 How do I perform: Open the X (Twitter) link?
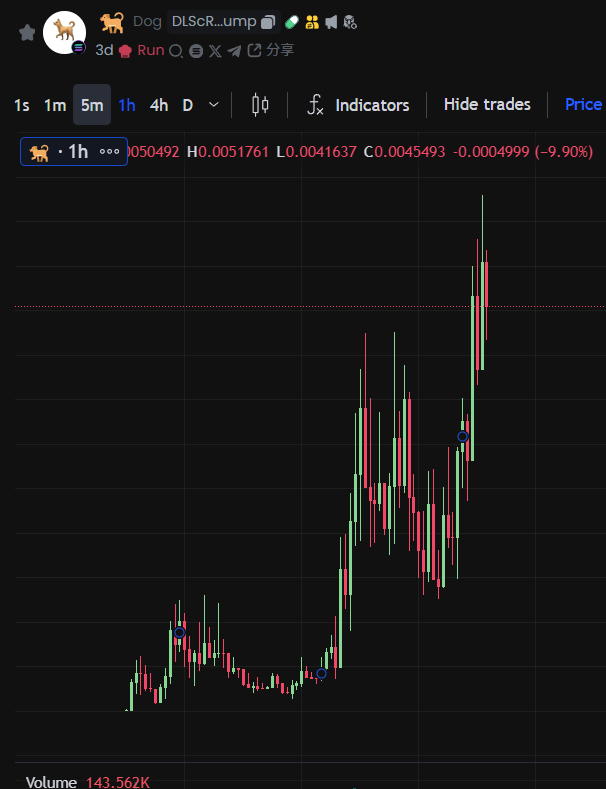[215, 51]
